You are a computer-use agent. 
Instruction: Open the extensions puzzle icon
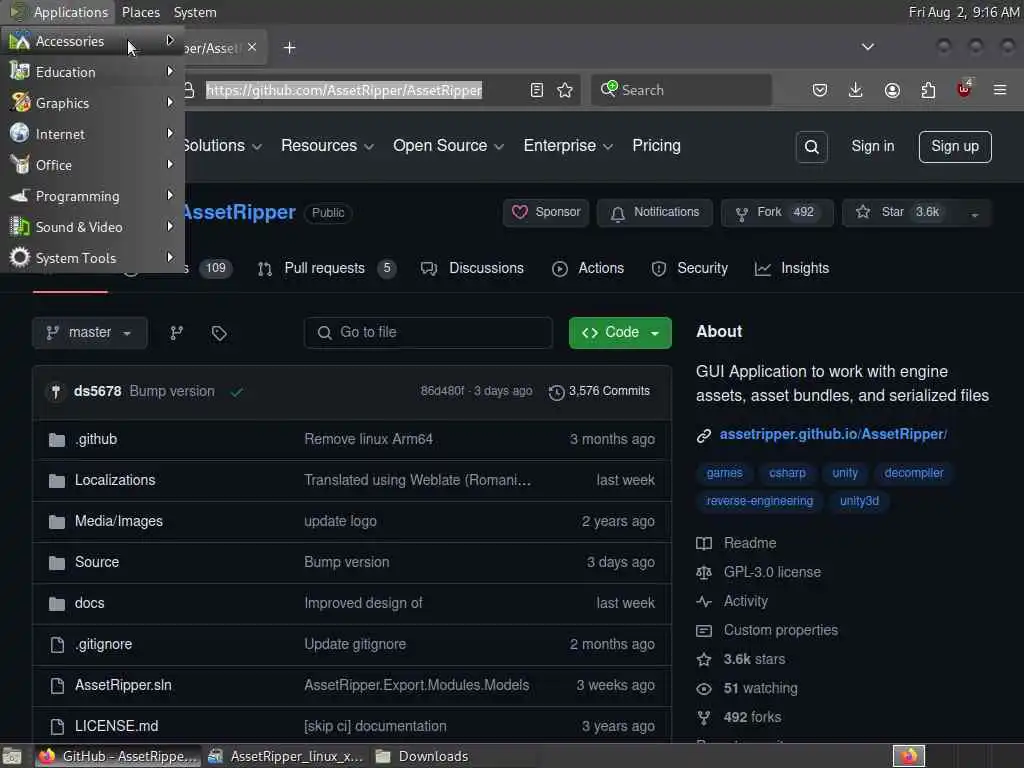[928, 90]
